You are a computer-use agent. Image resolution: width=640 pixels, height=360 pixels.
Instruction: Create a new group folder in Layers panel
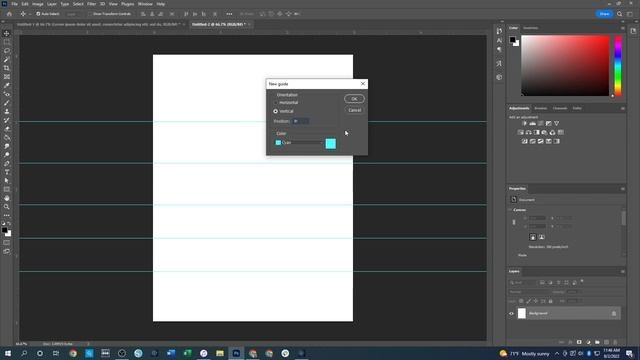click(x=597, y=342)
